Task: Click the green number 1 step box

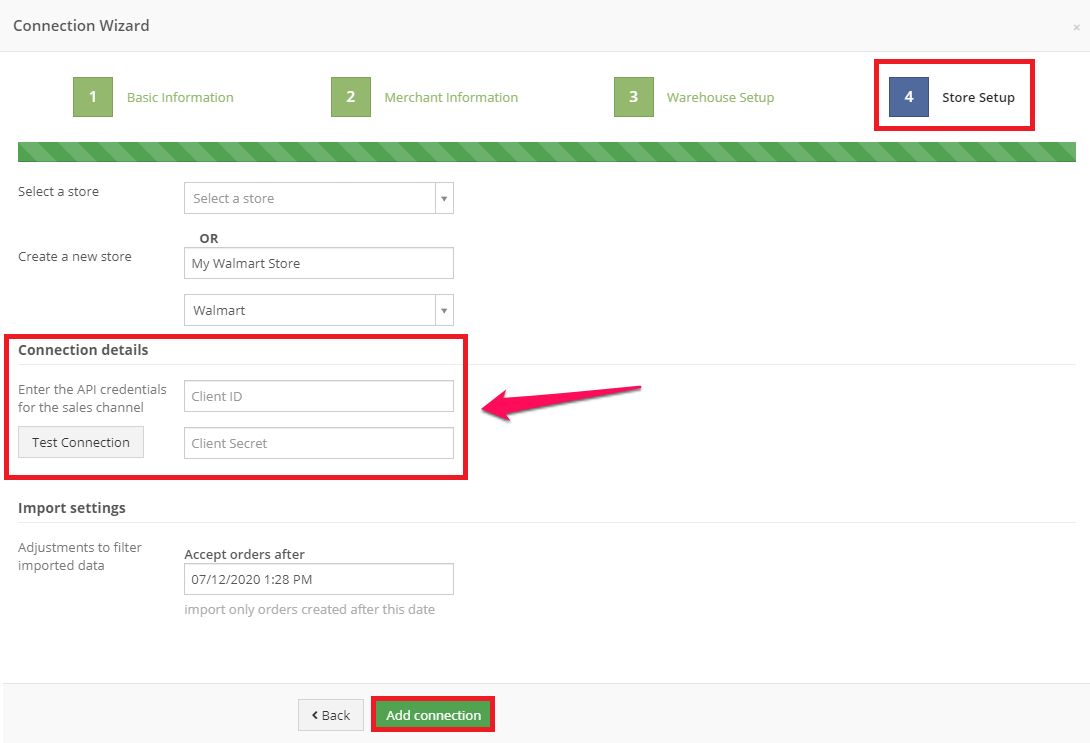Action: tap(93, 97)
